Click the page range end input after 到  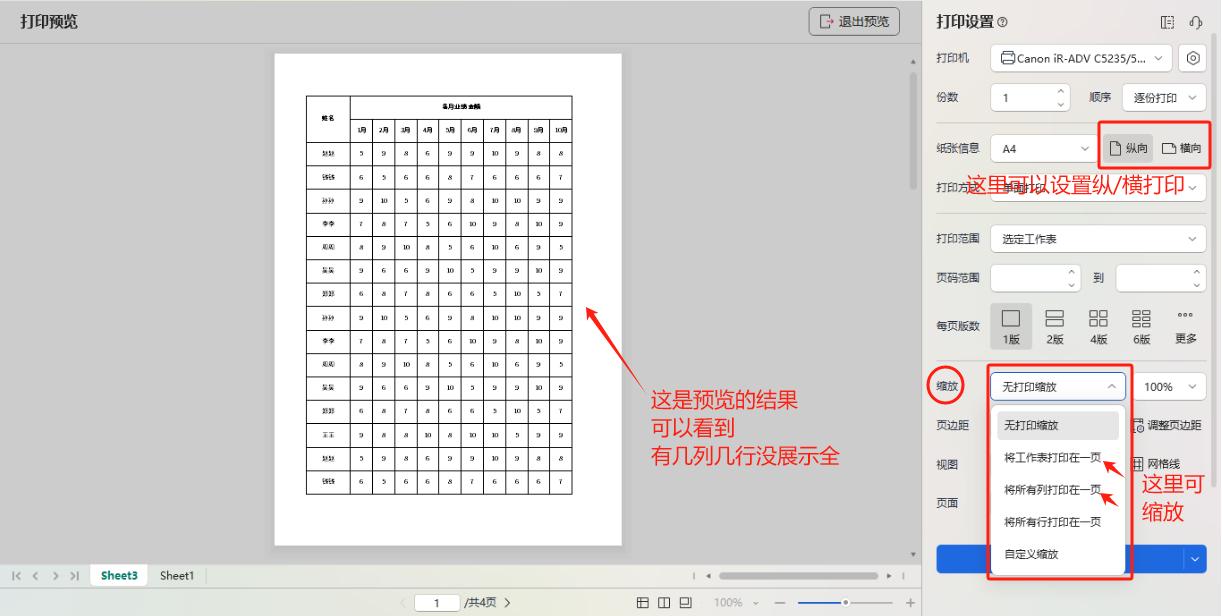point(1153,278)
